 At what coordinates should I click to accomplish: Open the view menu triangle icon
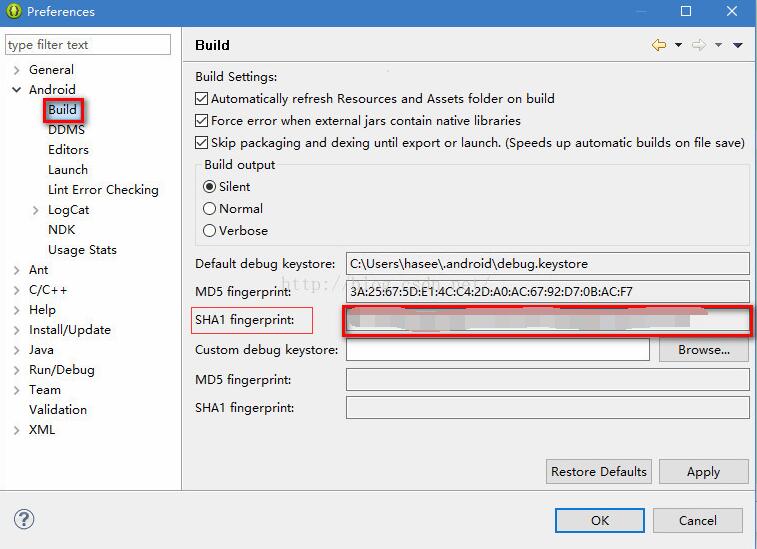[738, 46]
